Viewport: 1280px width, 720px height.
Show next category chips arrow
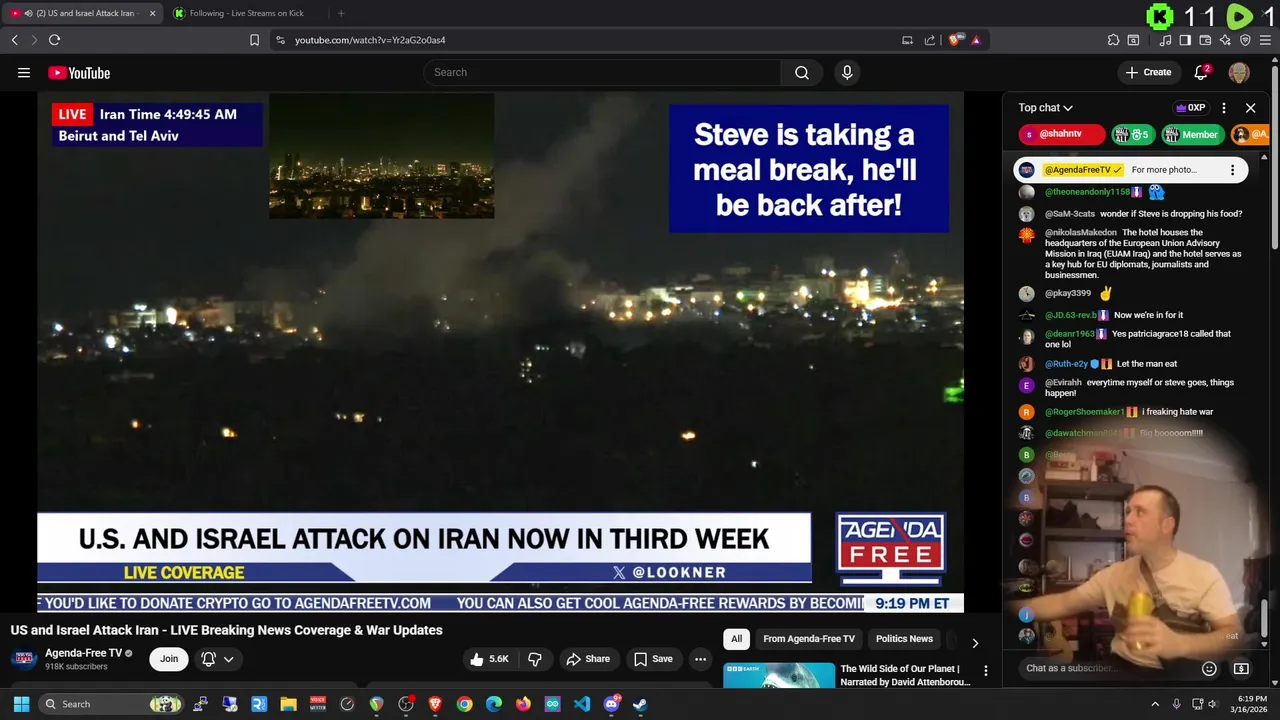[x=975, y=643]
